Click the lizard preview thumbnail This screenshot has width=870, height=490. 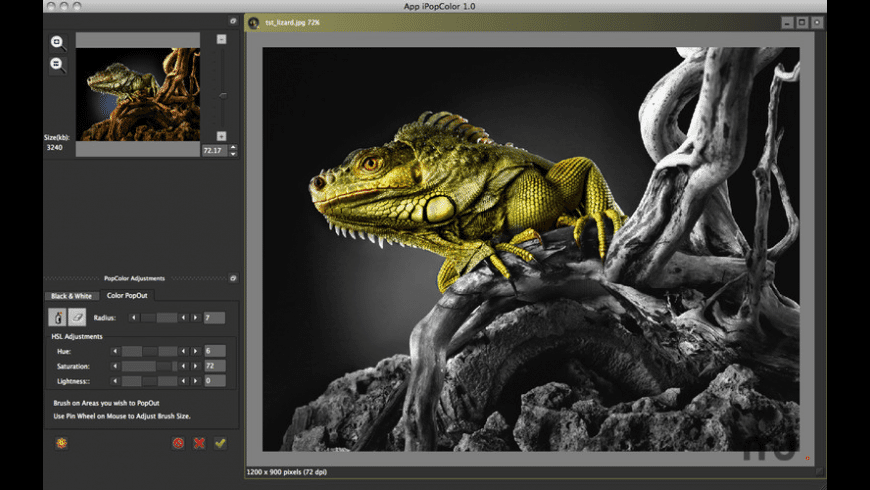[x=138, y=94]
